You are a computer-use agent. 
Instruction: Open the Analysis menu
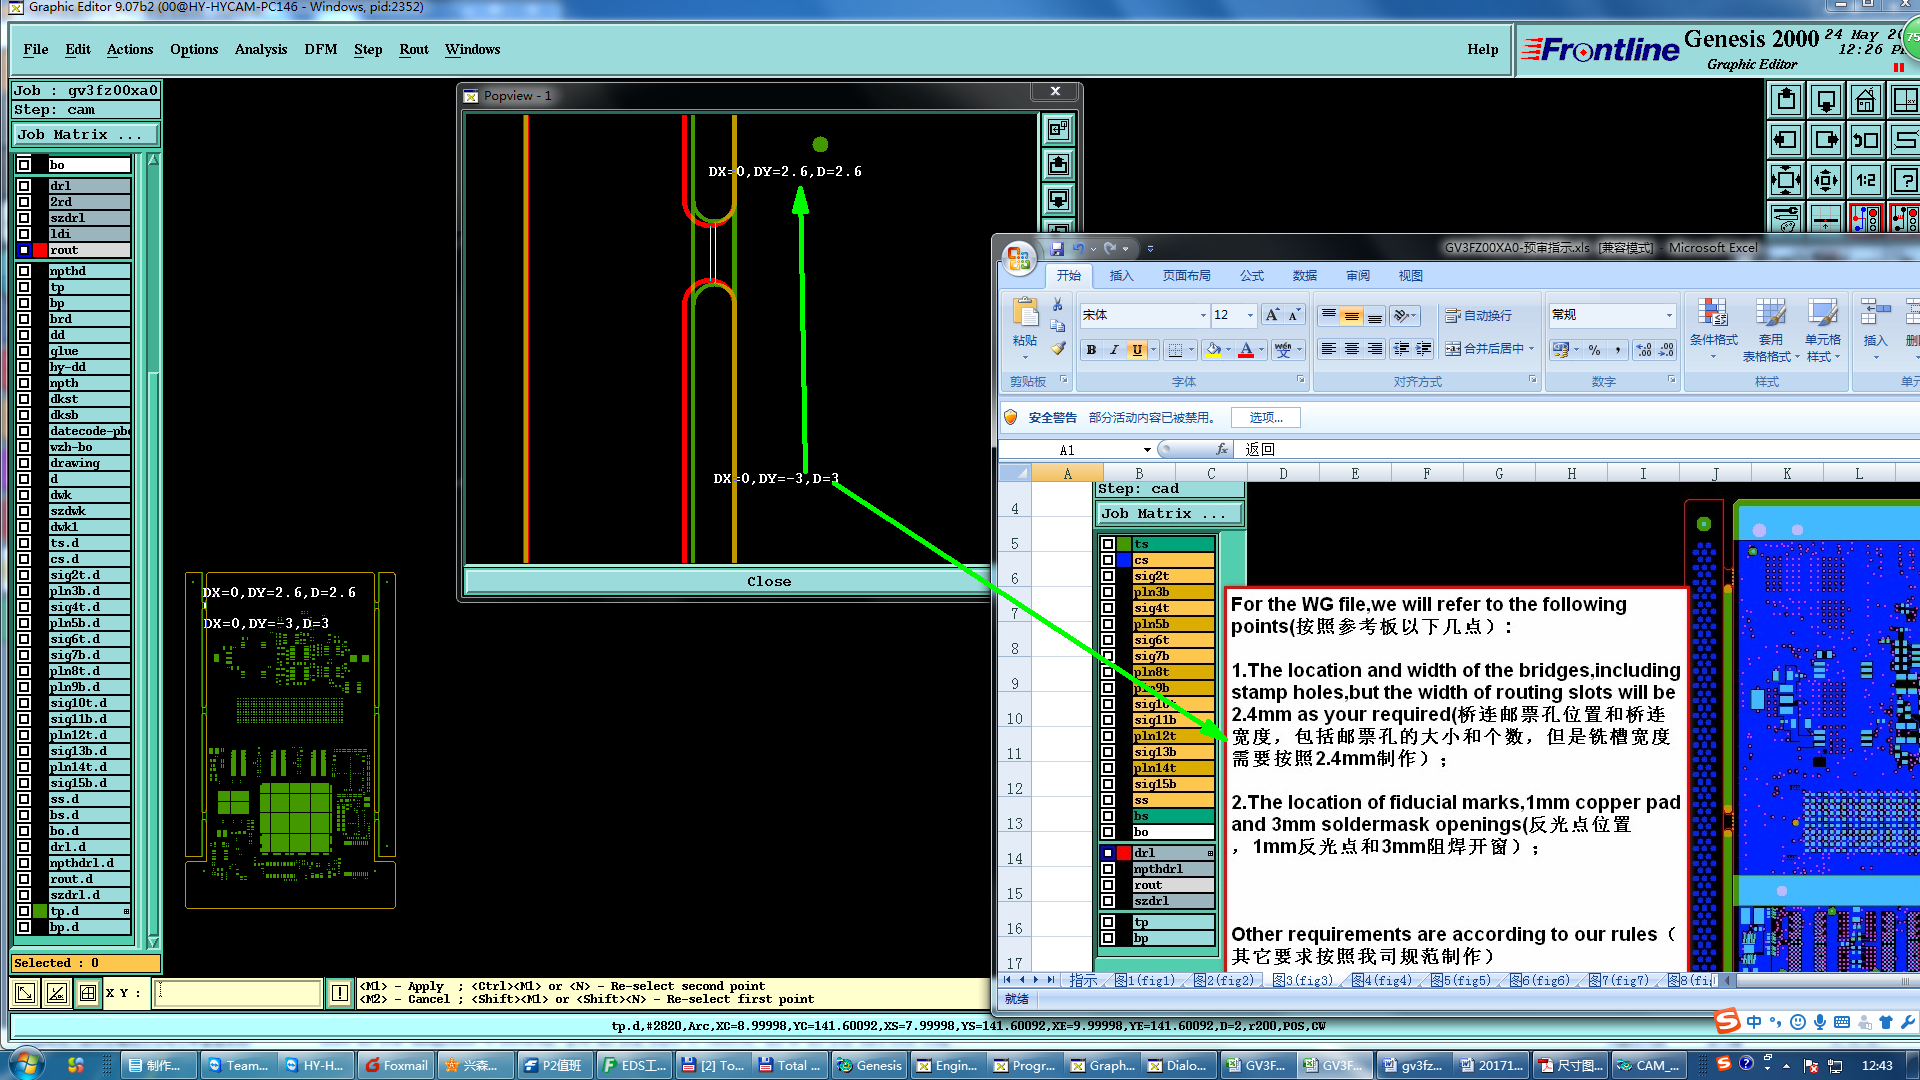click(x=260, y=49)
